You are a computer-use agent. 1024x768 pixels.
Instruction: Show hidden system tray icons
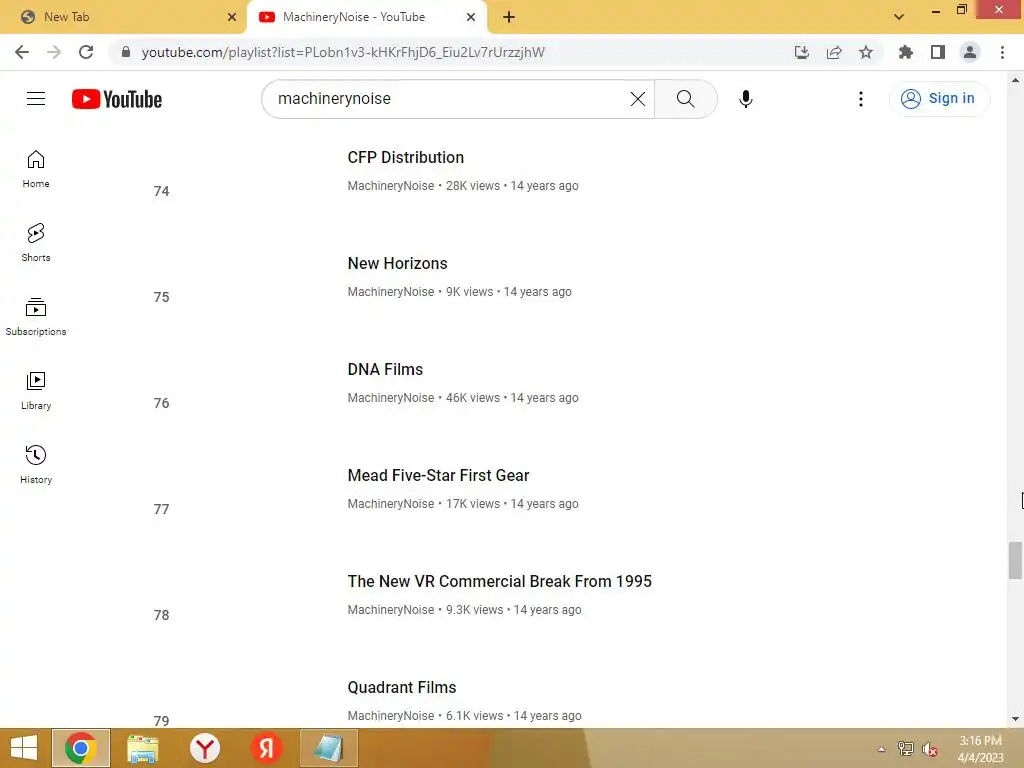tap(881, 749)
